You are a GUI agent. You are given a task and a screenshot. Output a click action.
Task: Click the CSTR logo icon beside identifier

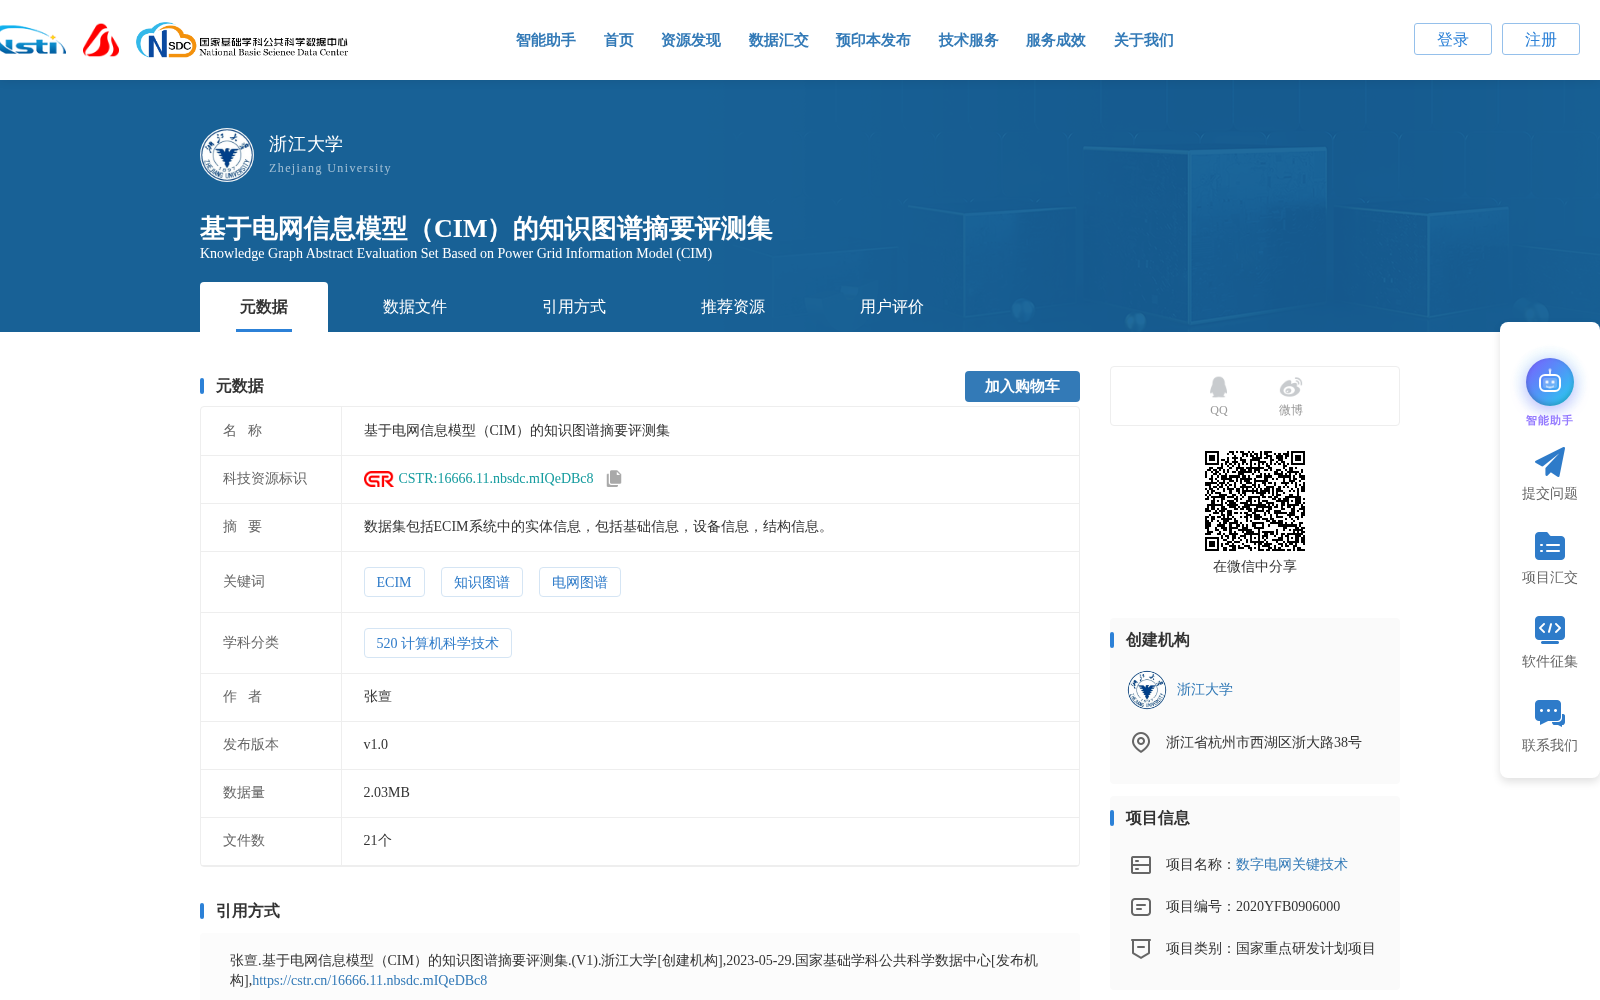[x=379, y=479]
